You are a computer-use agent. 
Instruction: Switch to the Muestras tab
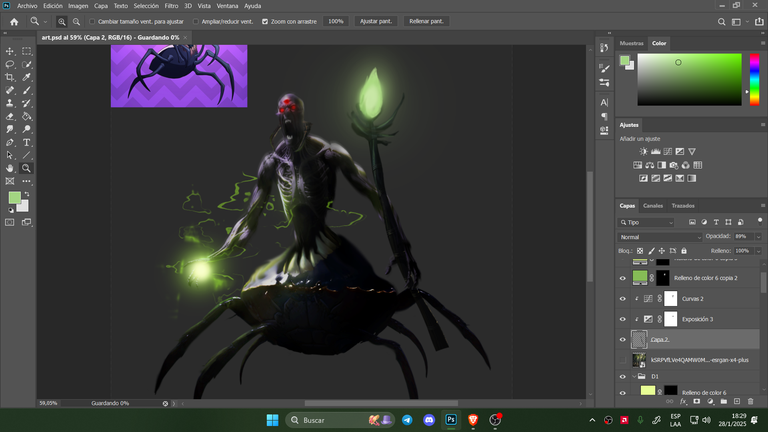tap(631, 43)
